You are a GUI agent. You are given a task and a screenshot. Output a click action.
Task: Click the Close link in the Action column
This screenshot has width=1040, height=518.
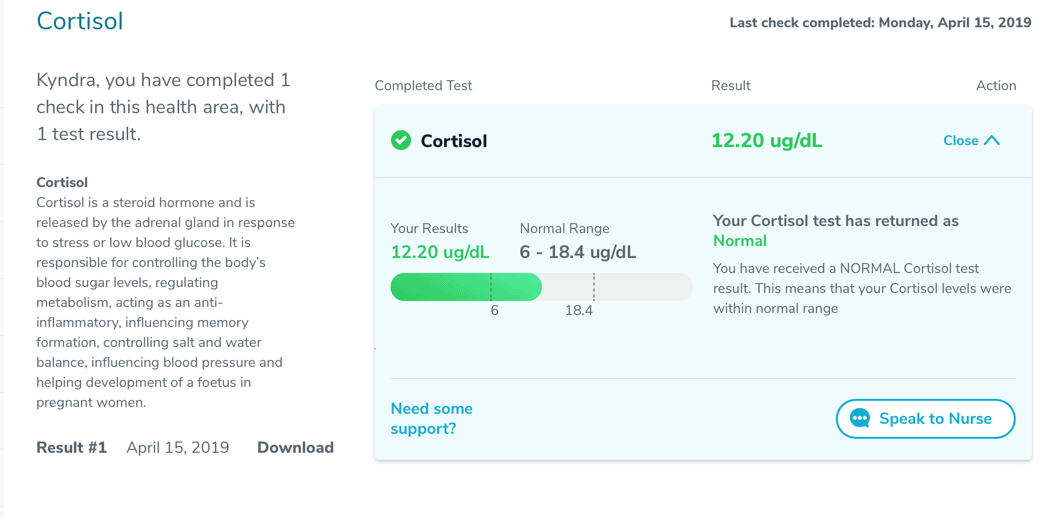[961, 141]
